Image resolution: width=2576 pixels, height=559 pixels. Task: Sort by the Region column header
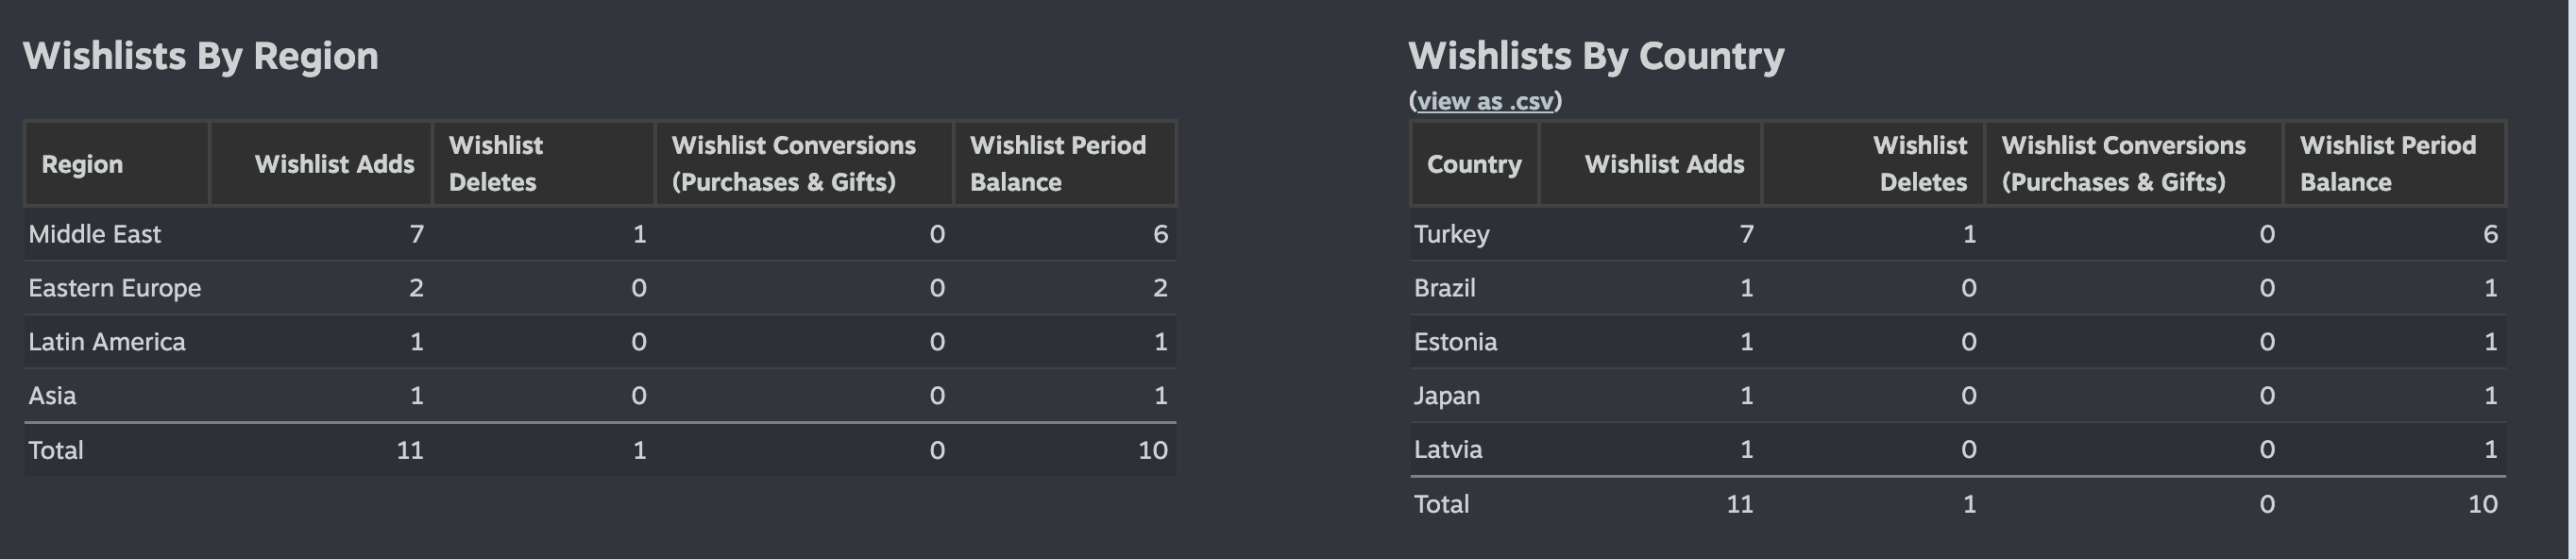(117, 164)
